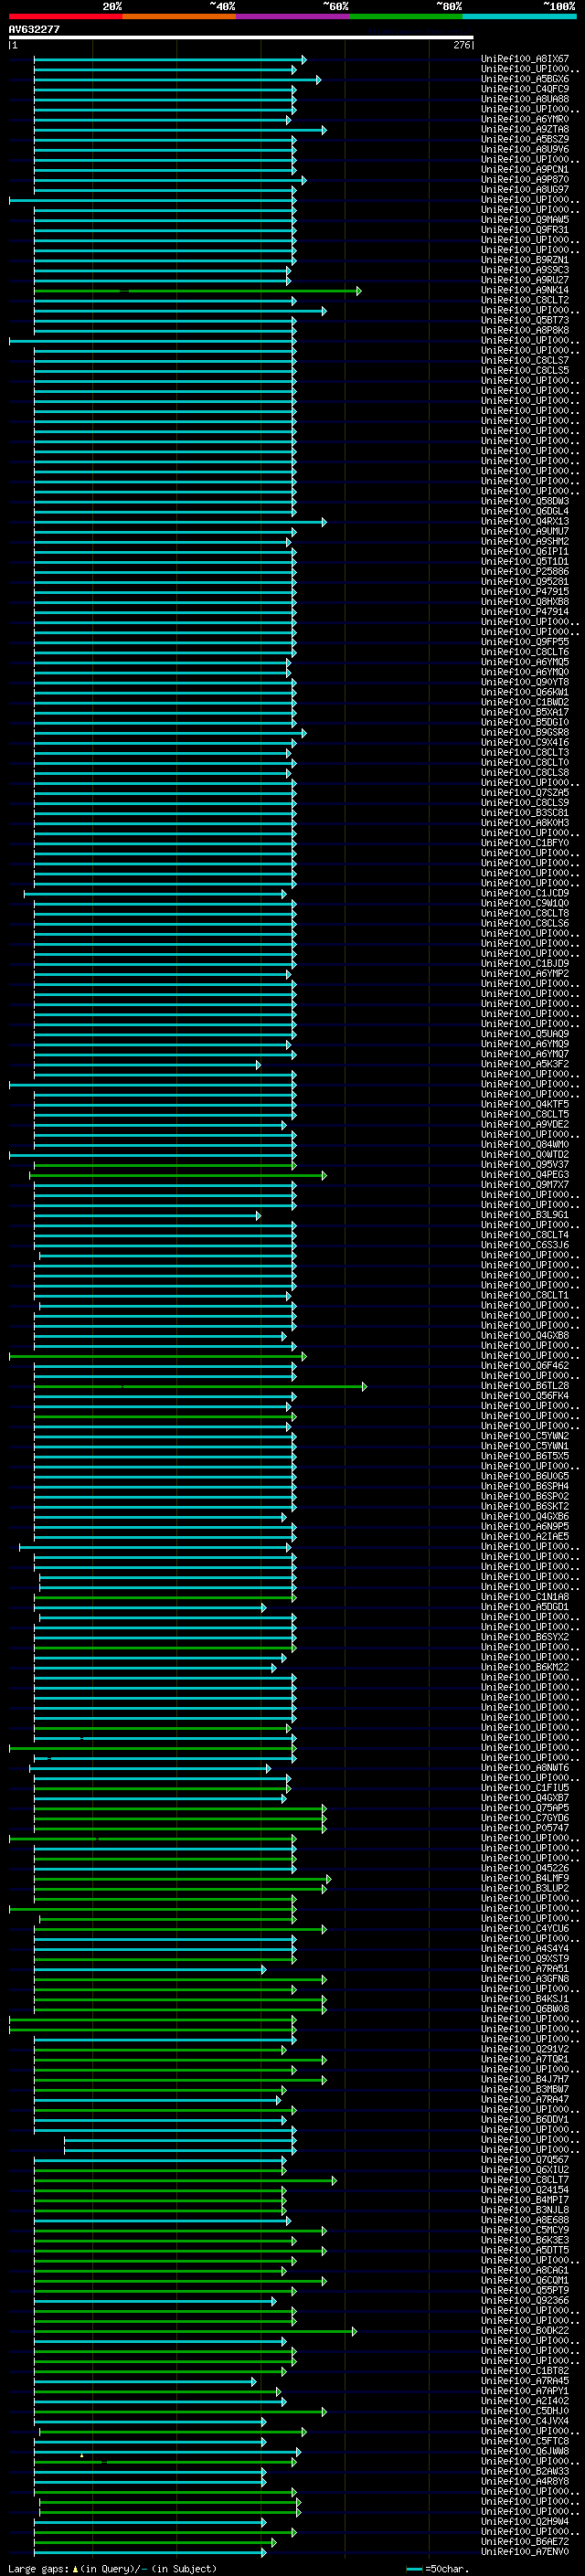The height and width of the screenshot is (2576, 585).
Task: Select hit label UniRef100_B9RZN1
Action: coord(525,260)
